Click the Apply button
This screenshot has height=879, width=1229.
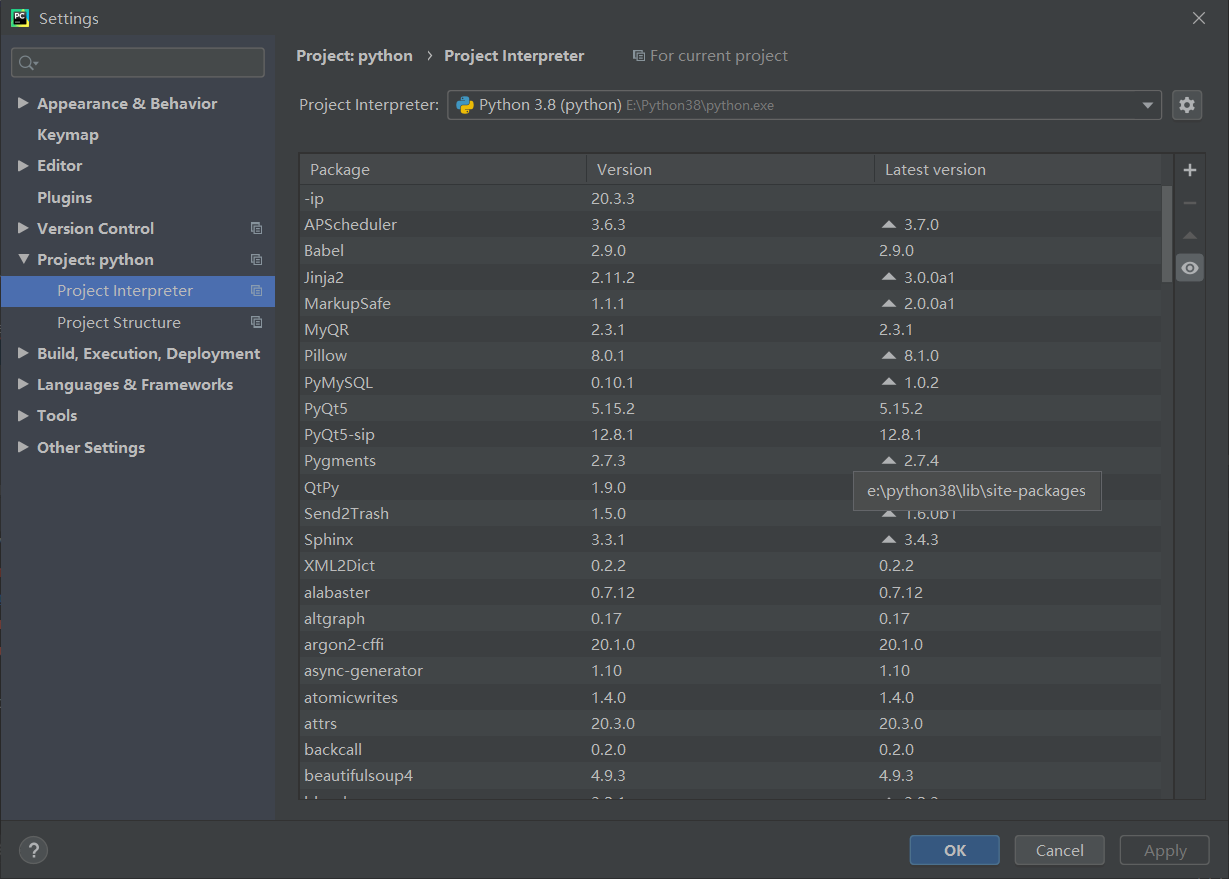(1165, 850)
